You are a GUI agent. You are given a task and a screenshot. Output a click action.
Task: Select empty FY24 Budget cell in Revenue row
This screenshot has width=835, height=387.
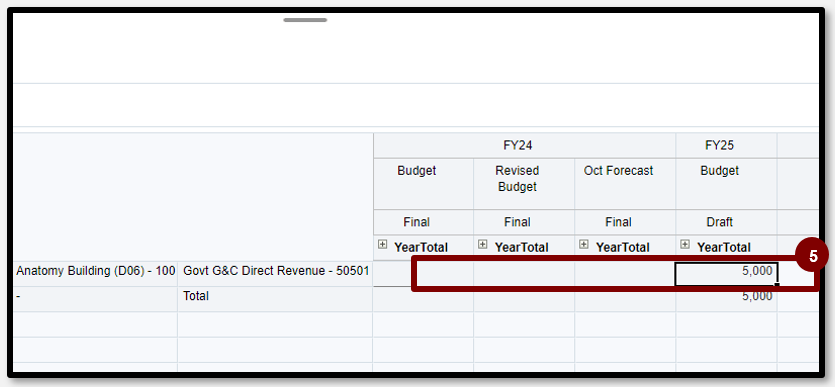click(x=423, y=274)
